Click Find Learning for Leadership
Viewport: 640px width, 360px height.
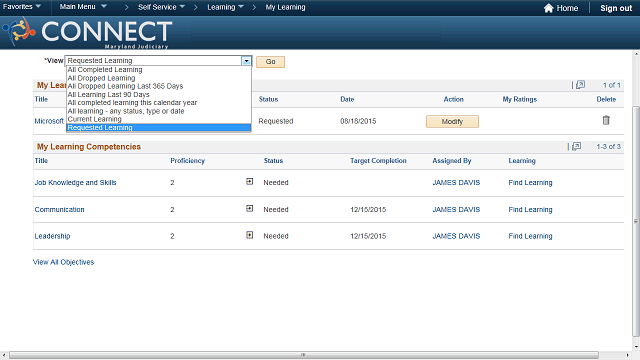[530, 236]
